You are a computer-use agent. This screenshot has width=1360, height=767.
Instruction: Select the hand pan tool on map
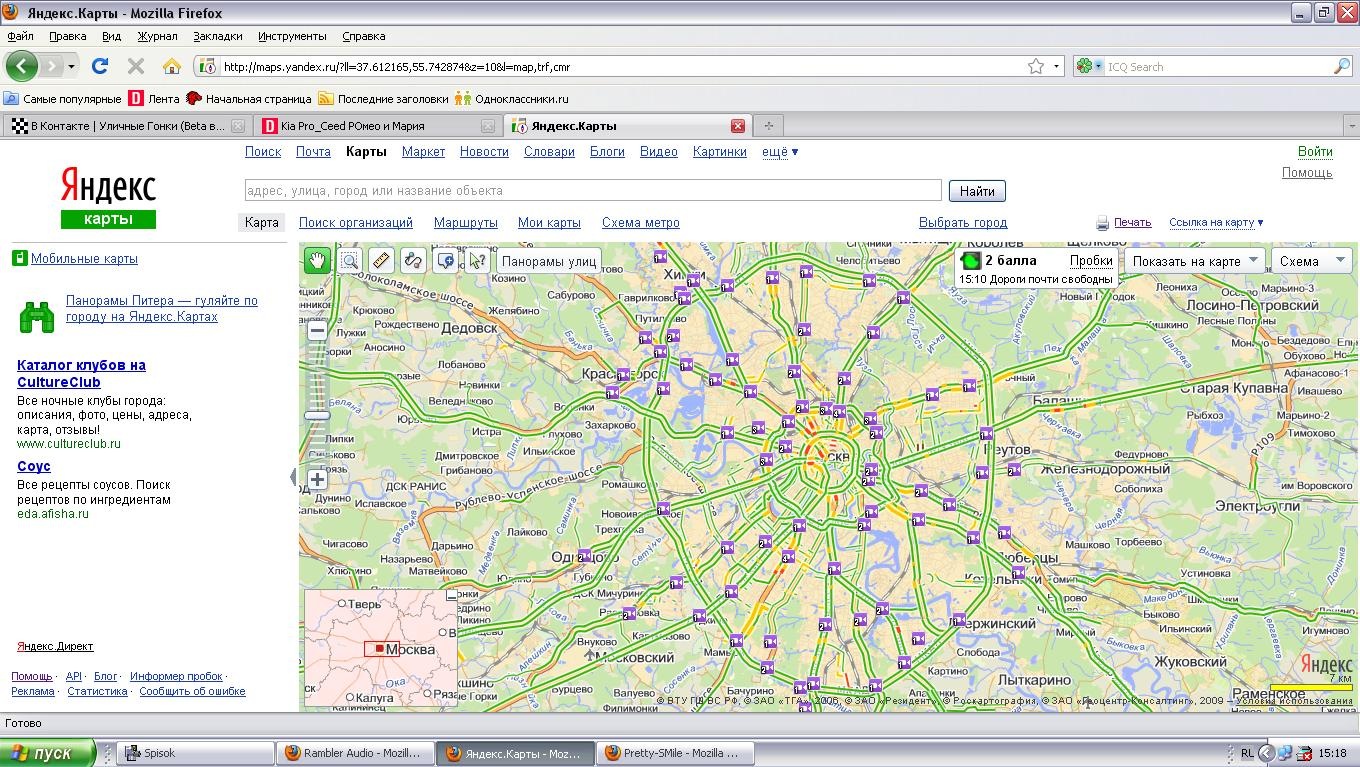[x=317, y=260]
